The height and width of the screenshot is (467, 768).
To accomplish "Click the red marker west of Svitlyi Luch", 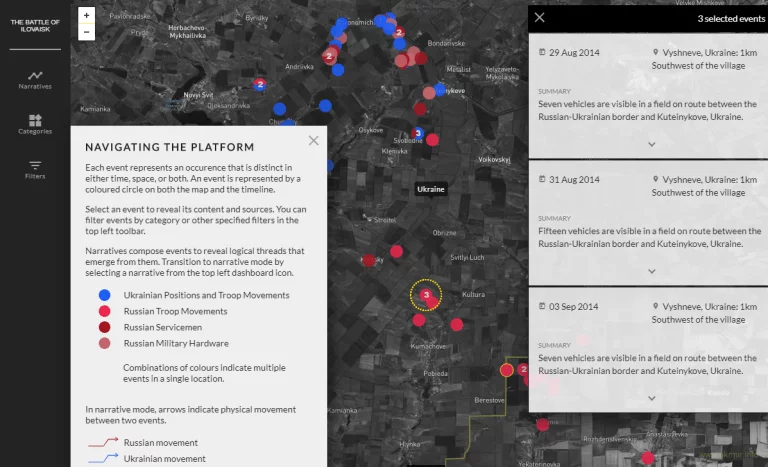I will click(396, 252).
